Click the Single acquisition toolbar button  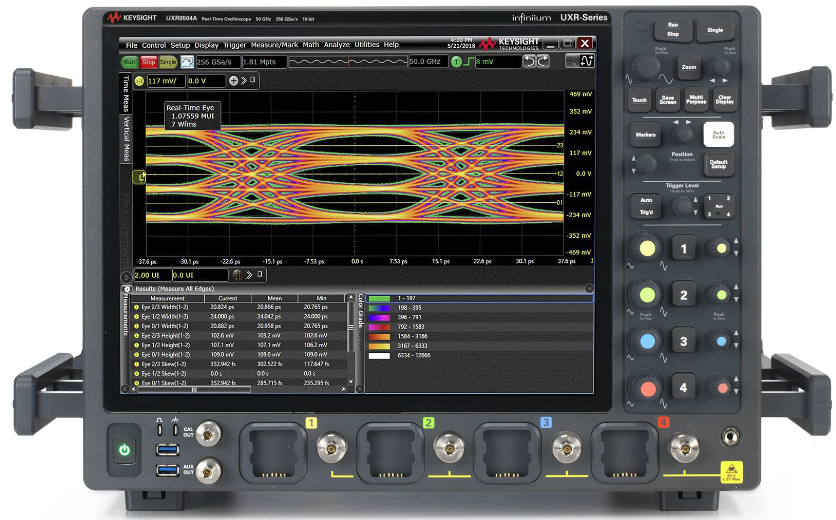click(170, 62)
